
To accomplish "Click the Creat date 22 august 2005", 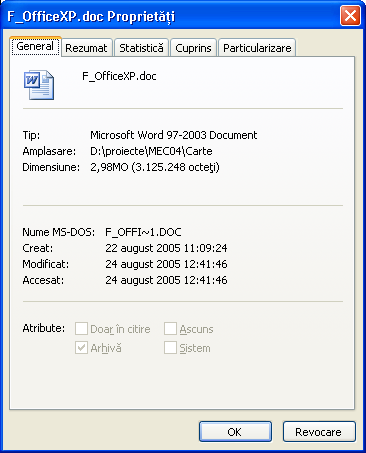I will click(x=143, y=248).
